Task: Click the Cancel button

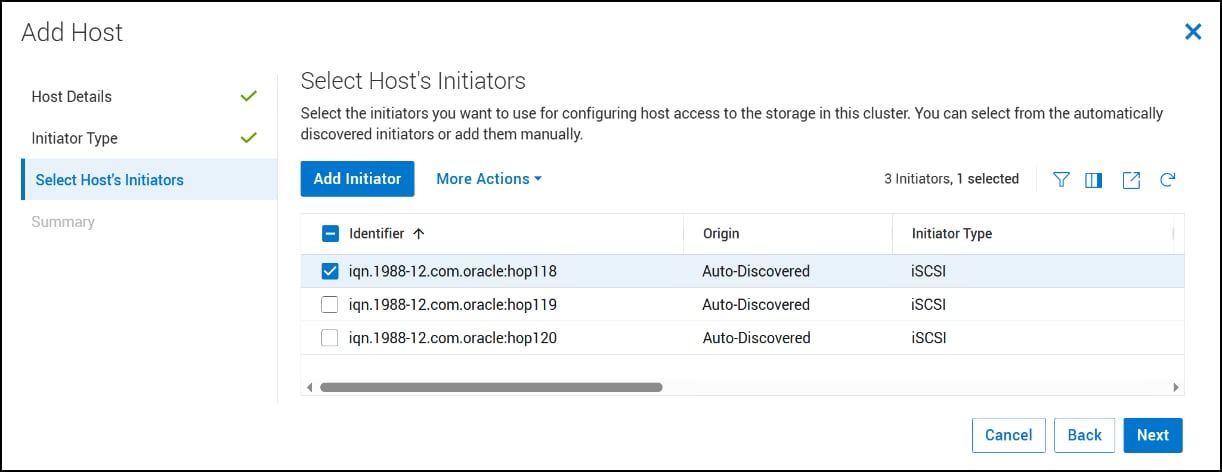Action: [1009, 435]
